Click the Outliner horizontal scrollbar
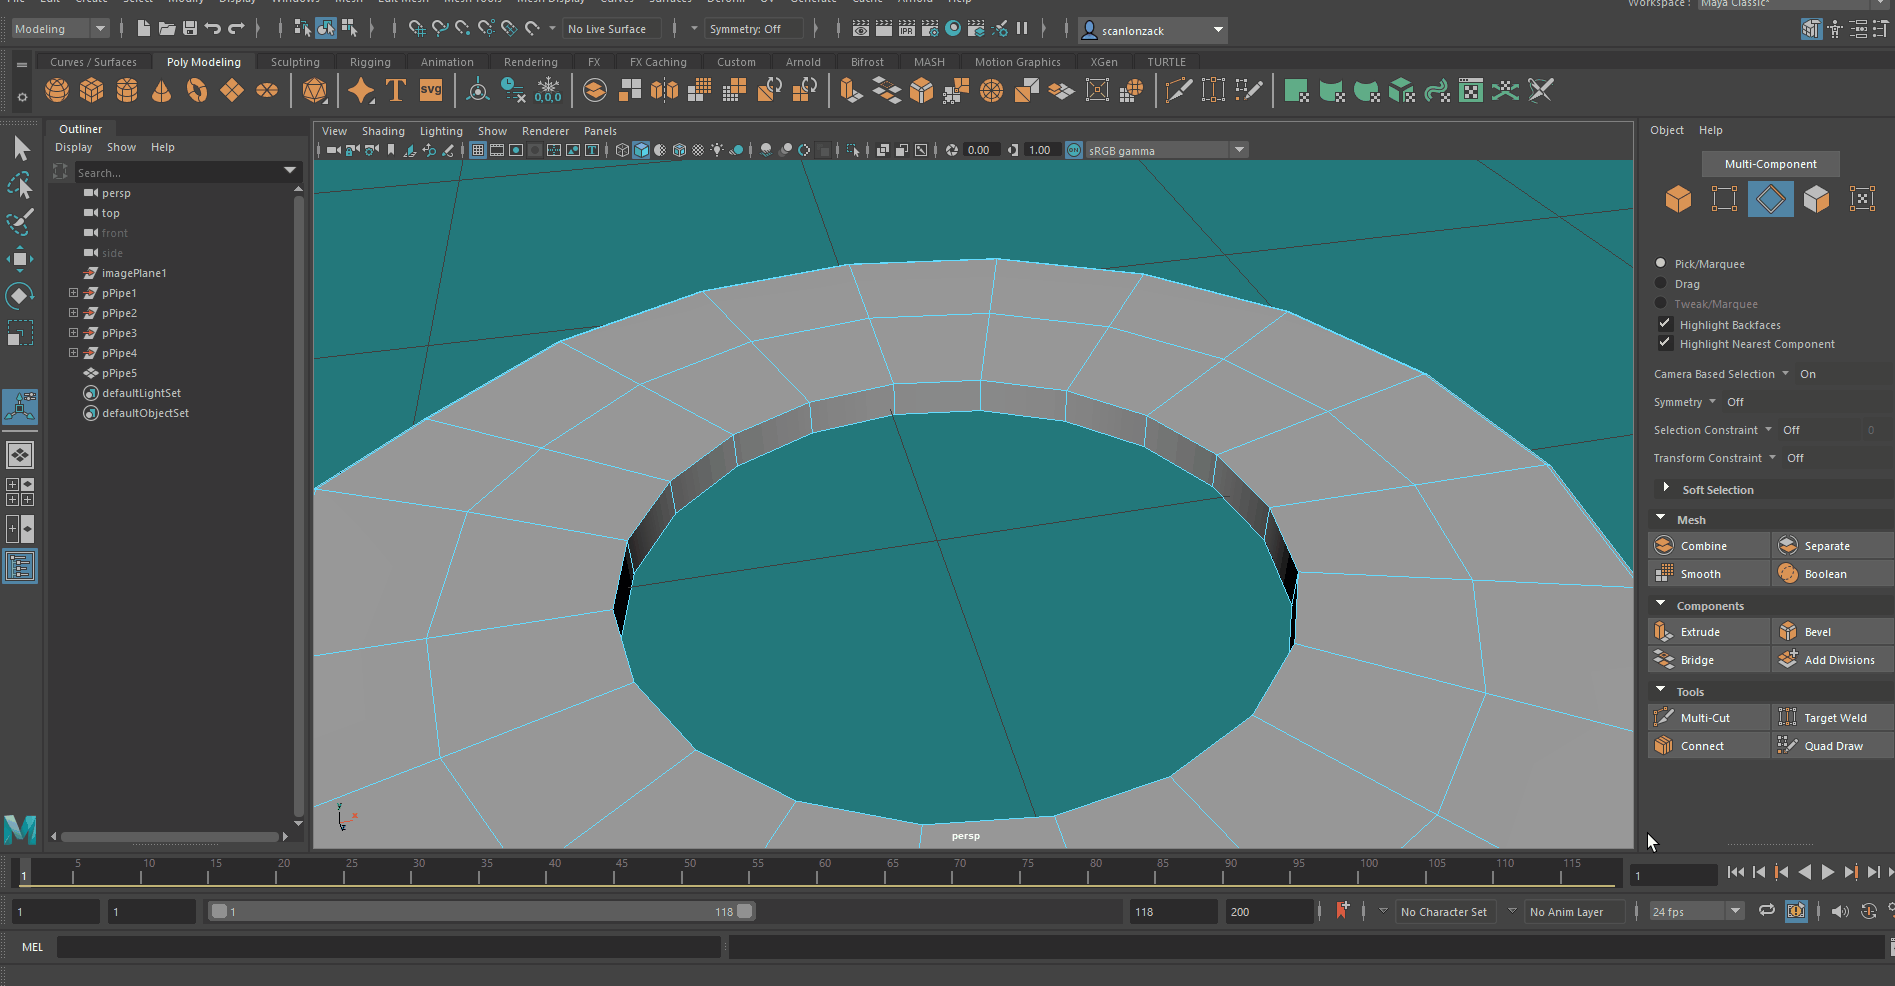The width and height of the screenshot is (1895, 986). click(x=170, y=836)
